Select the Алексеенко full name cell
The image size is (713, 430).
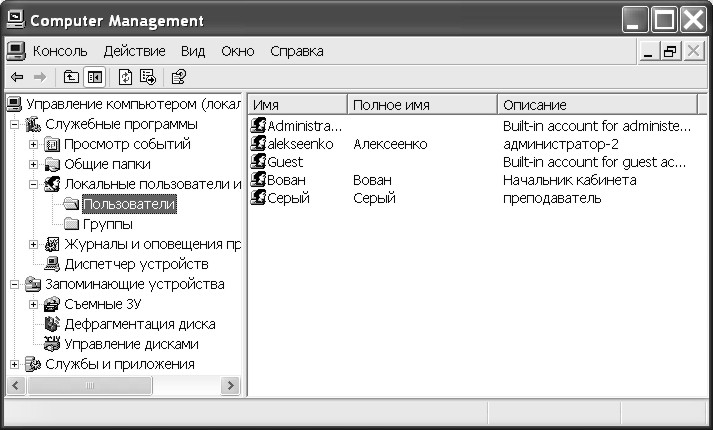[390, 144]
